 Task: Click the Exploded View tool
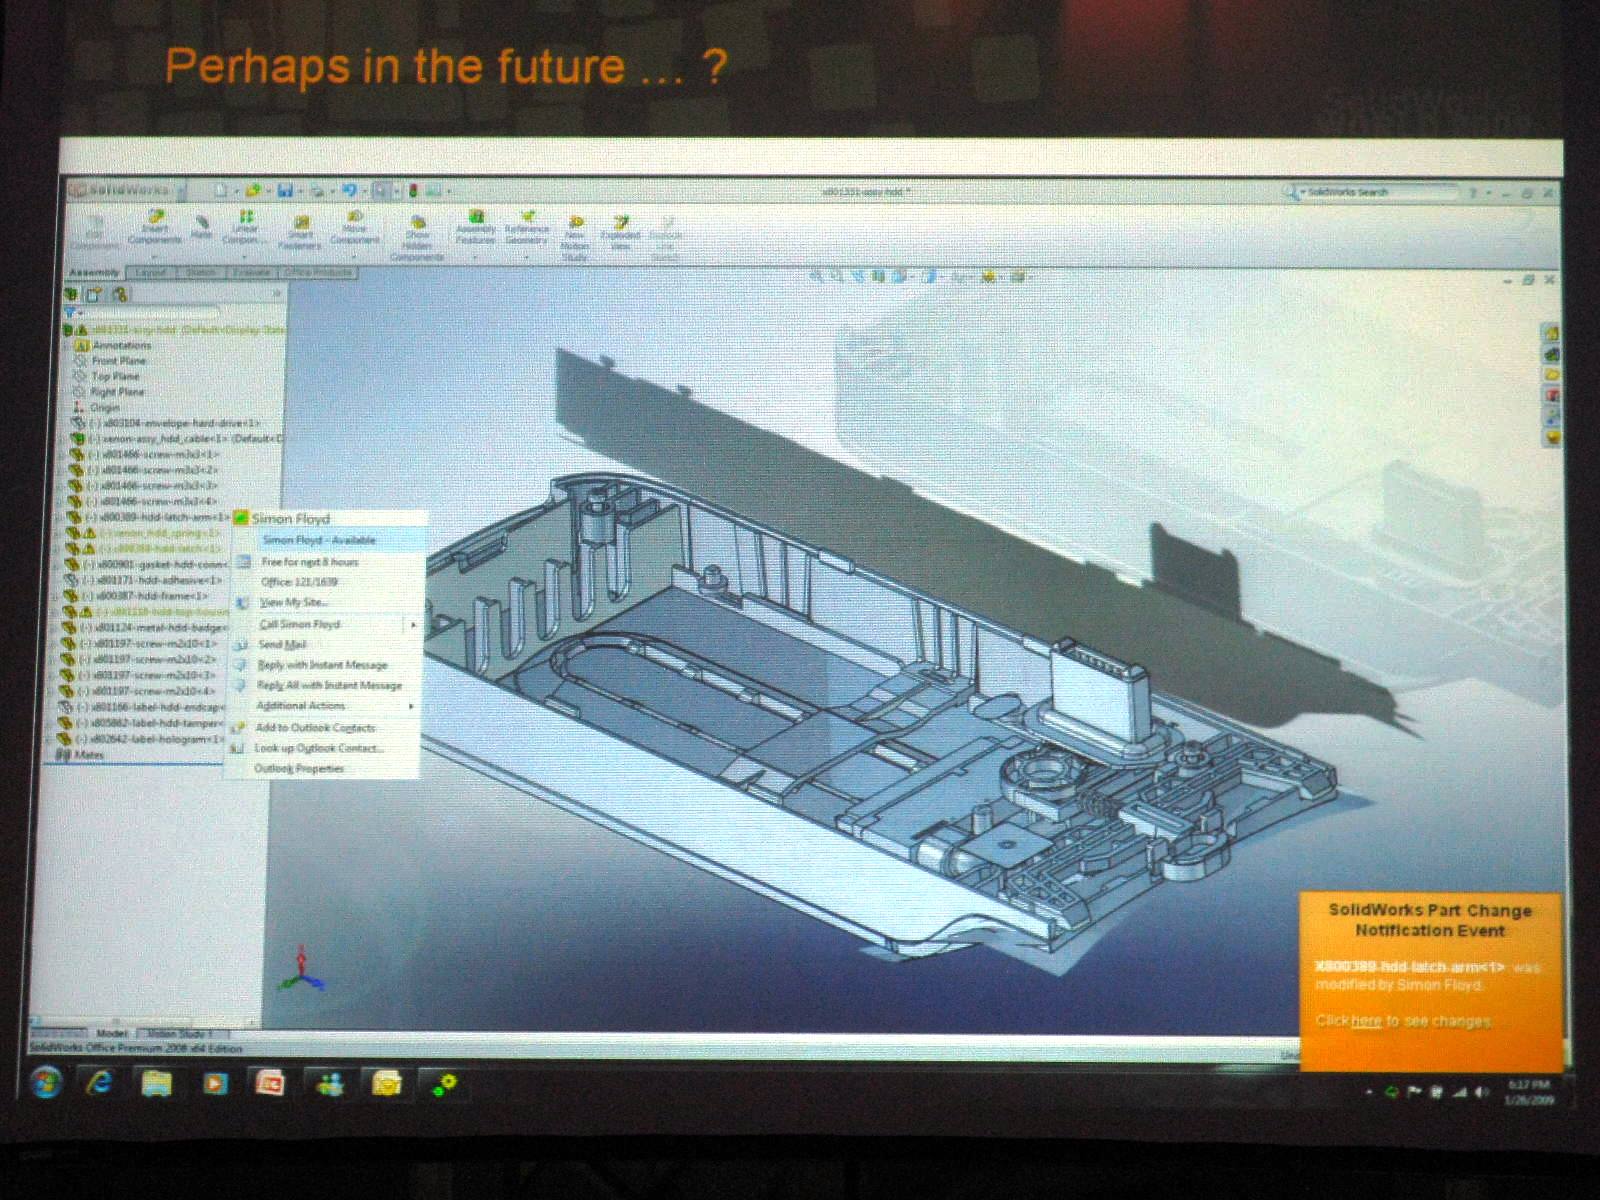click(x=620, y=232)
